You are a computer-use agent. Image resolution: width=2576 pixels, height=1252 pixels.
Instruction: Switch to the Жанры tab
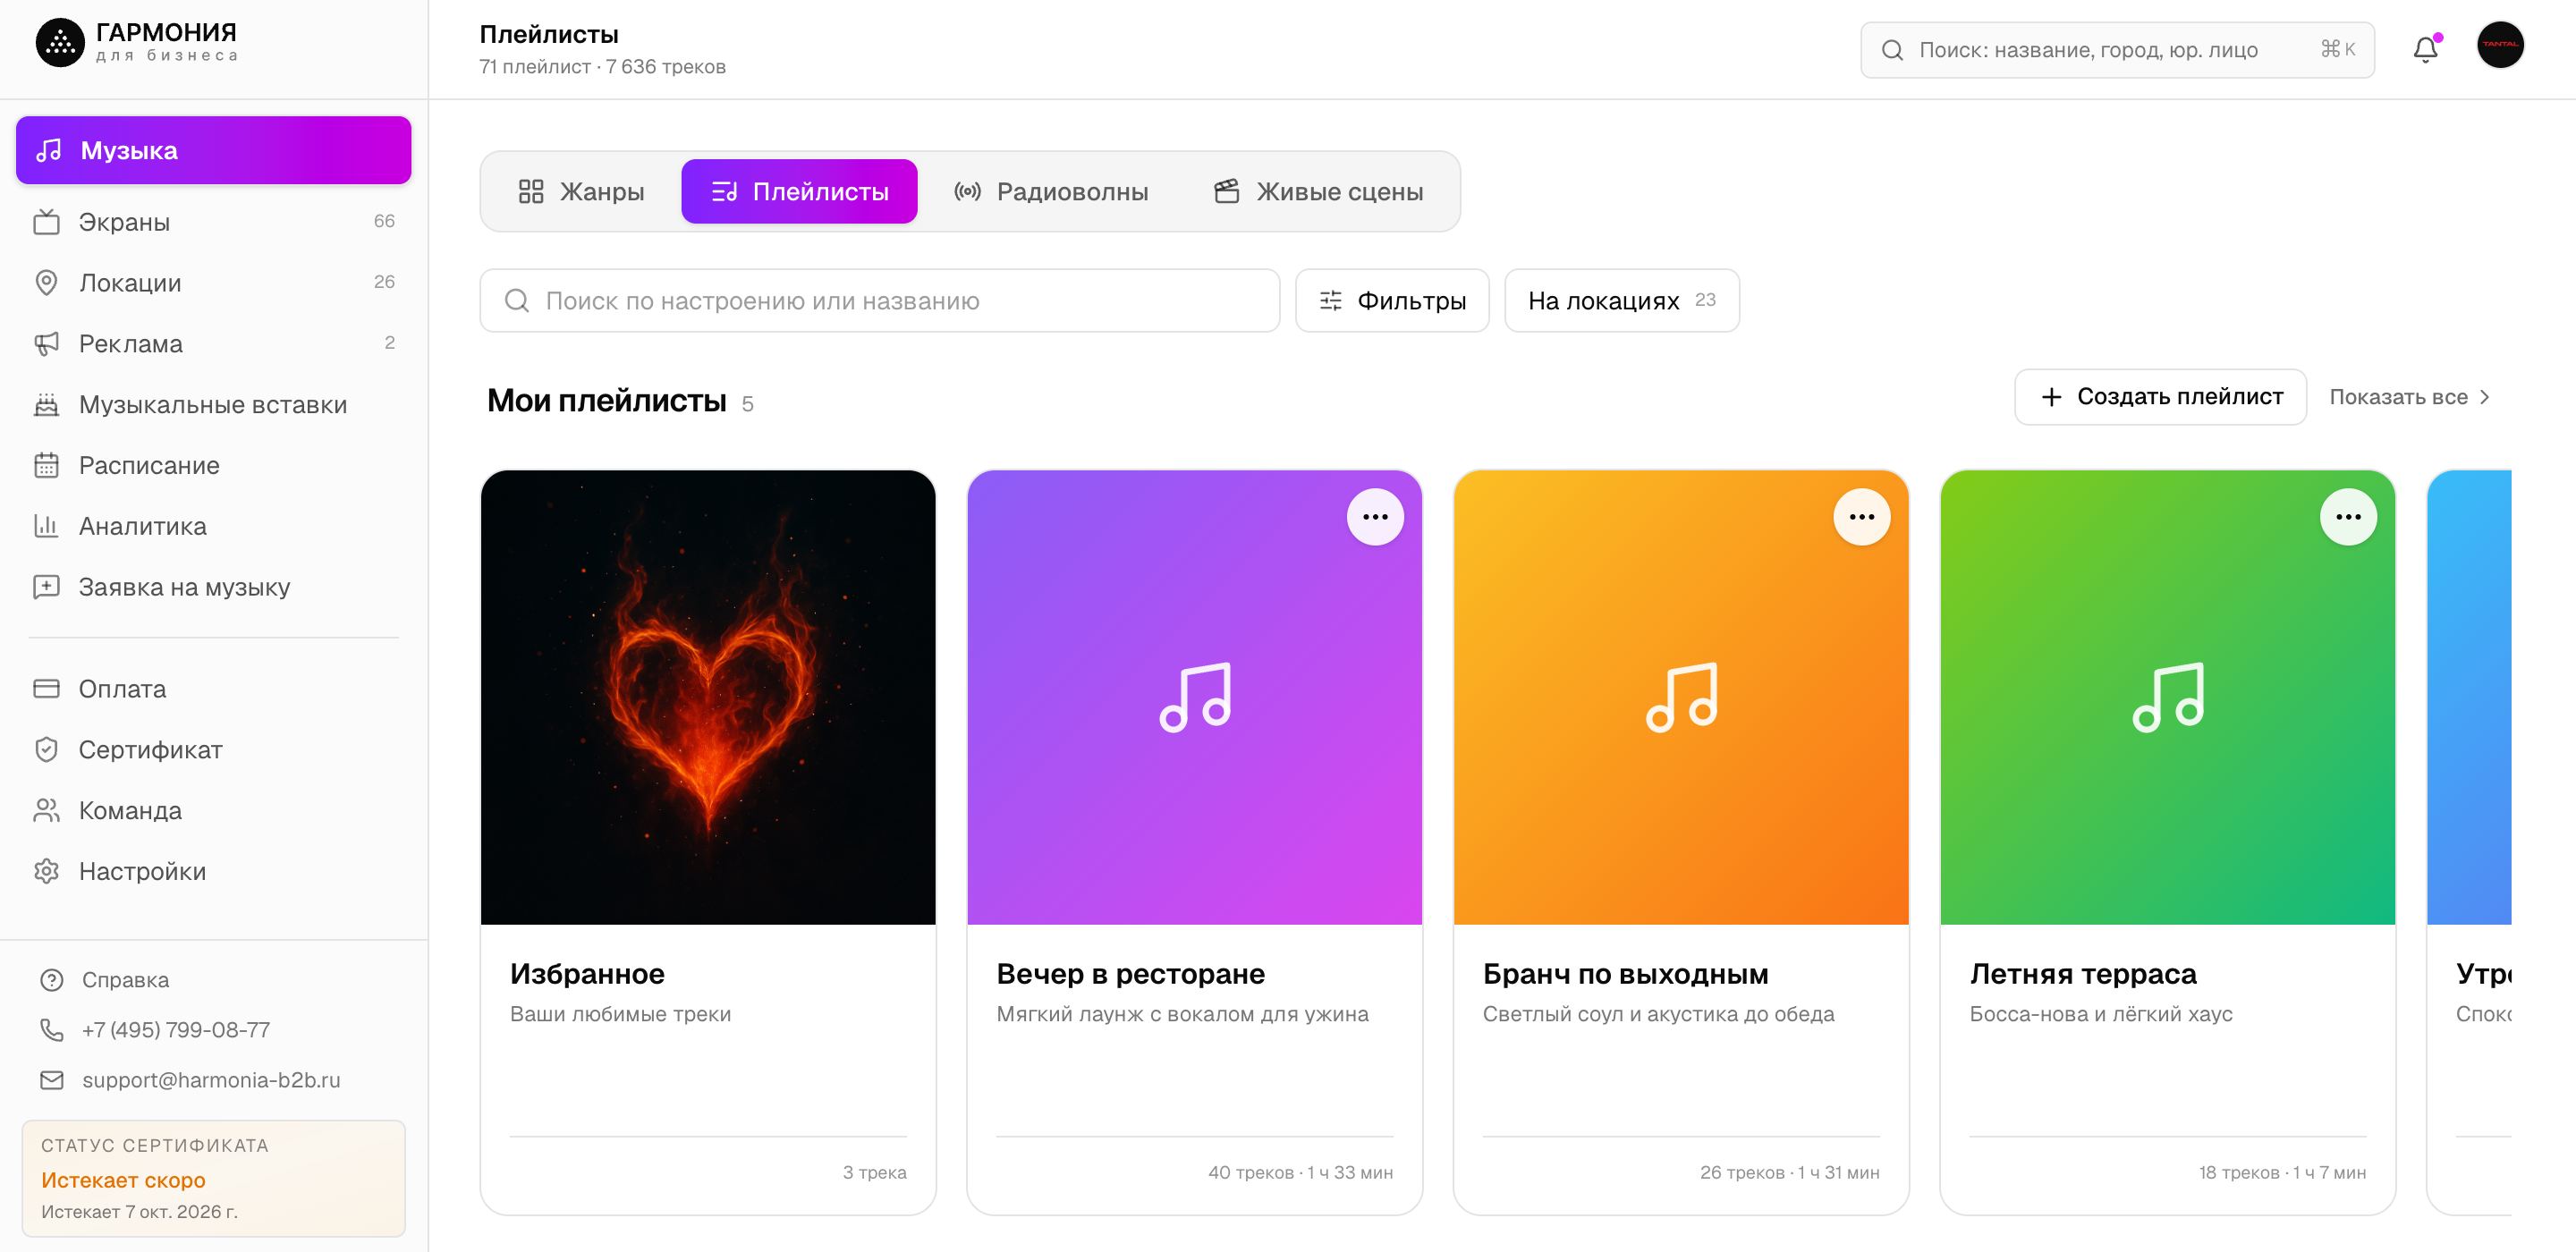tap(581, 191)
